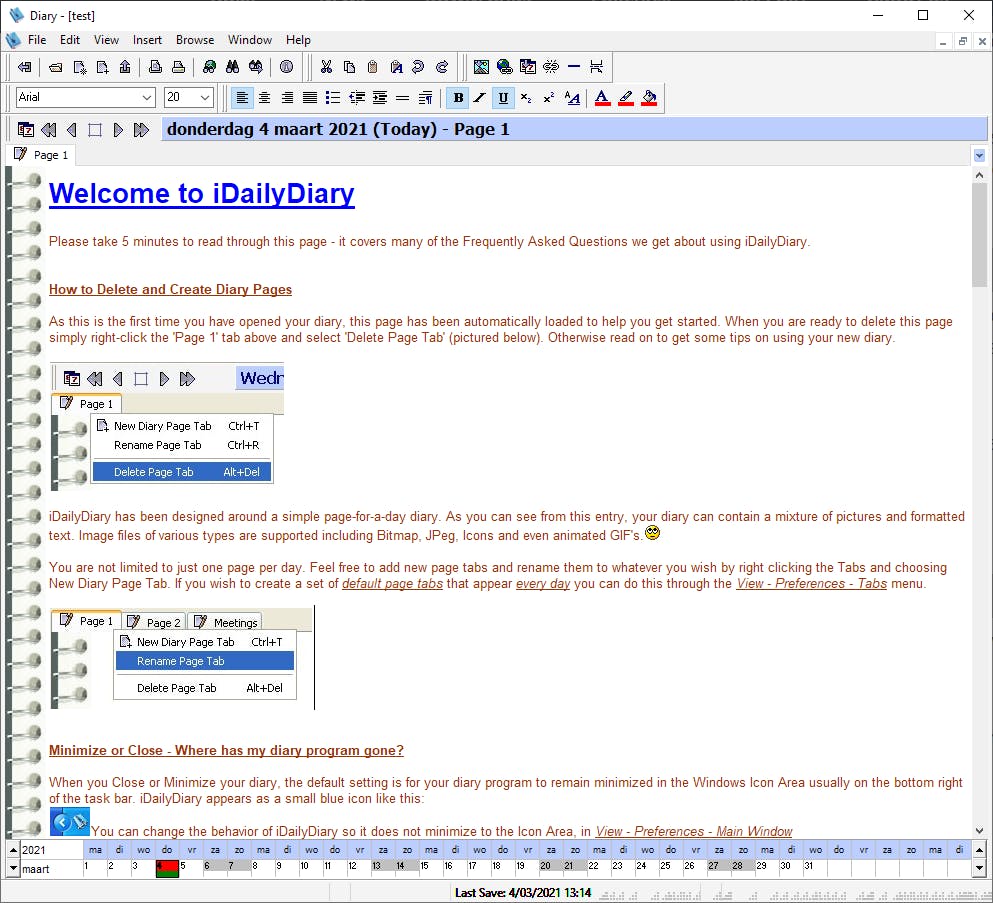Click the 'default page tabs' link
The image size is (993, 903).
point(392,584)
